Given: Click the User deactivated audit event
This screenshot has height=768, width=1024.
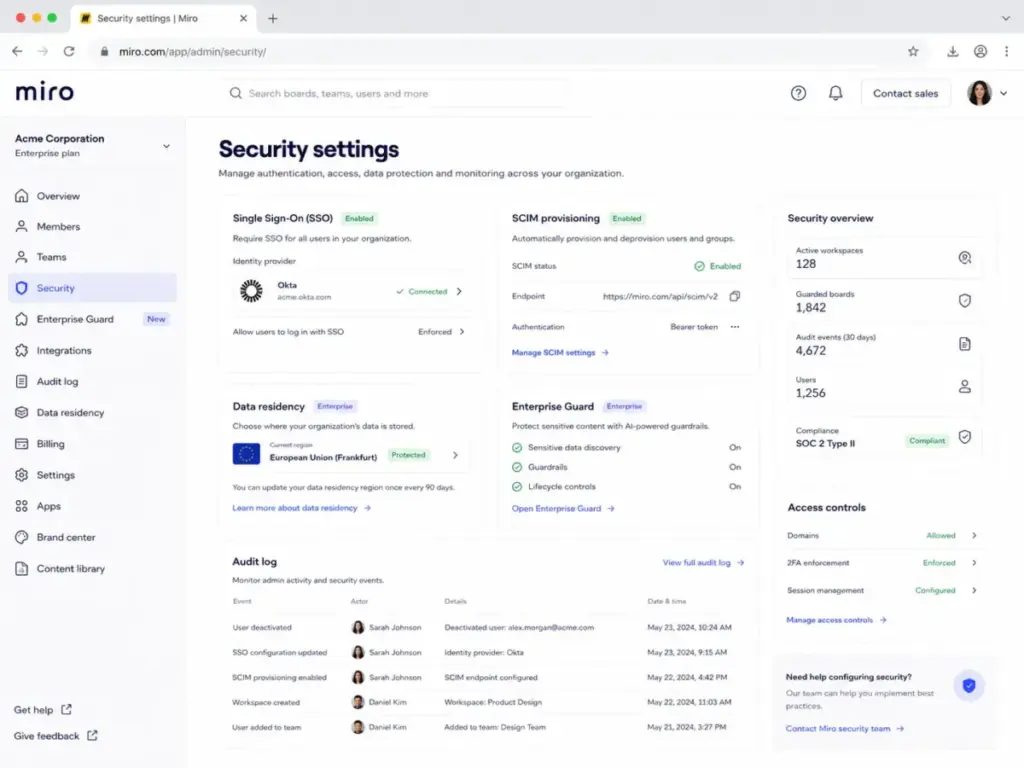Looking at the screenshot, I should 262,628.
